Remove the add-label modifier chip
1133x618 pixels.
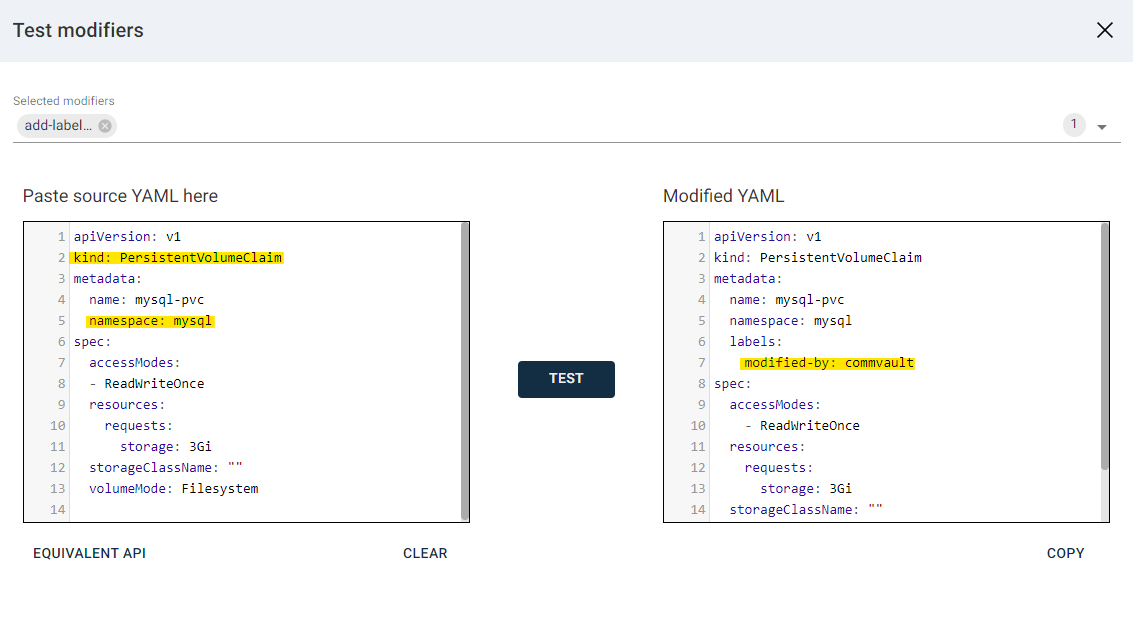pos(105,125)
